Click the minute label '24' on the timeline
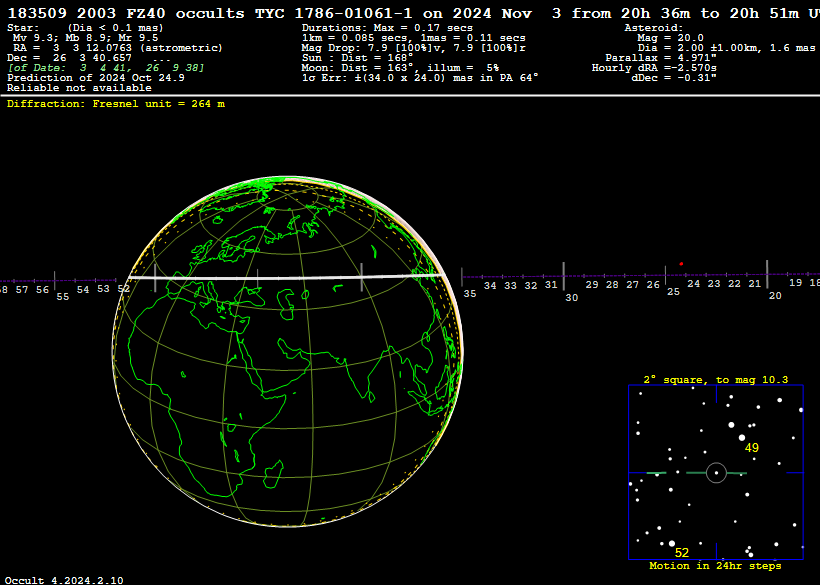 [x=693, y=283]
